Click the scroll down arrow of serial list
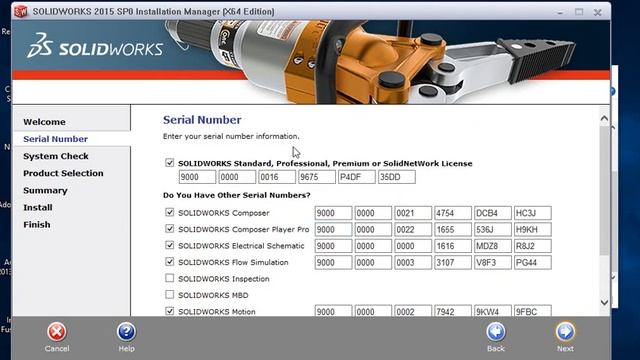This screenshot has height=360, width=640. click(604, 302)
